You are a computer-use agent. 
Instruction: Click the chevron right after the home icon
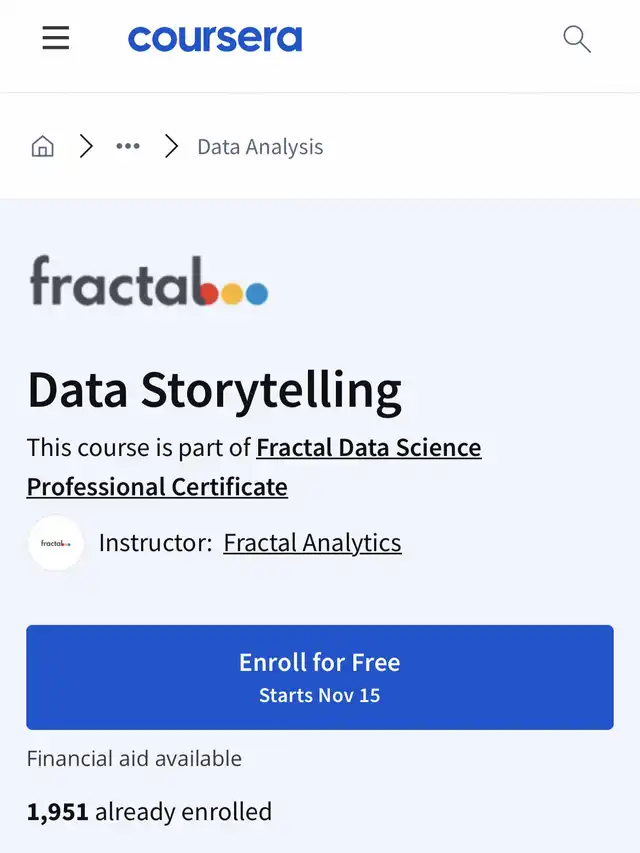click(86, 147)
